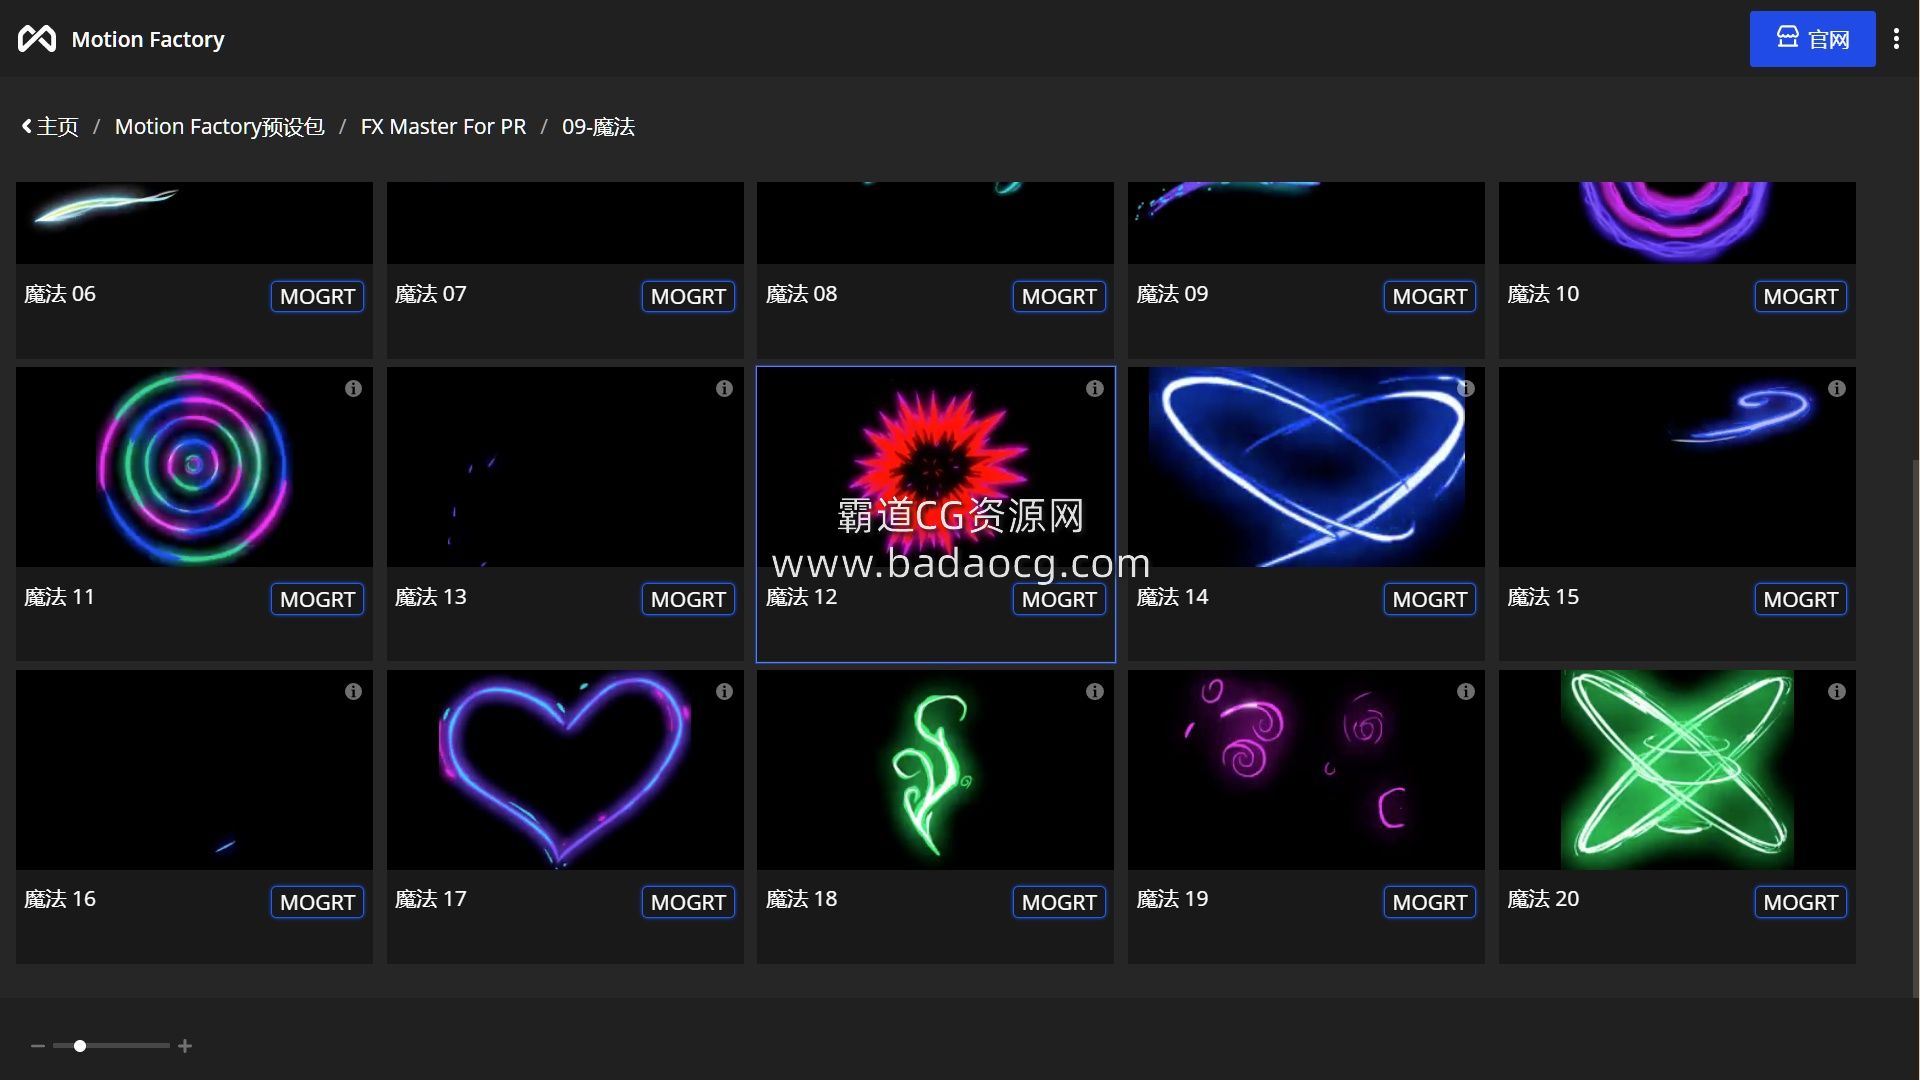The image size is (1920, 1080).
Task: Open the three-dot more options menu
Action: click(1896, 39)
